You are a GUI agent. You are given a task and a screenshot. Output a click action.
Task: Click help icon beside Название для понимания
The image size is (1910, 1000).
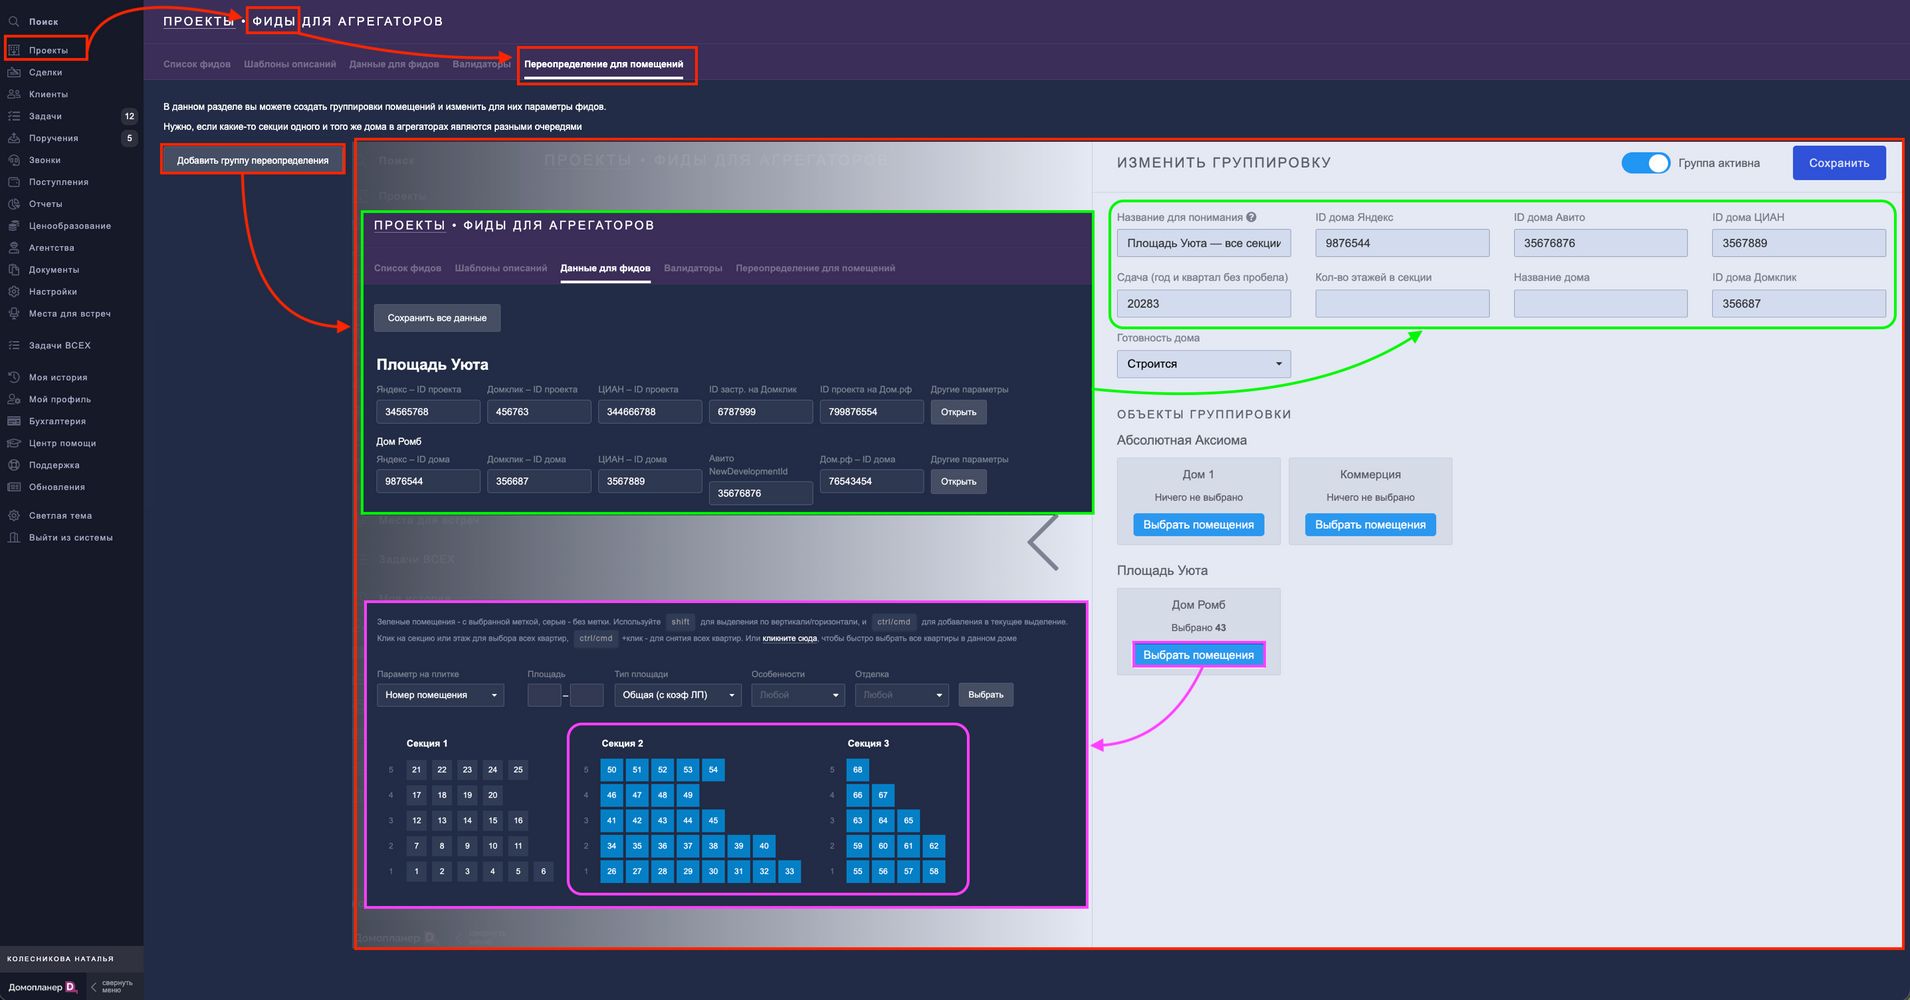[1251, 217]
